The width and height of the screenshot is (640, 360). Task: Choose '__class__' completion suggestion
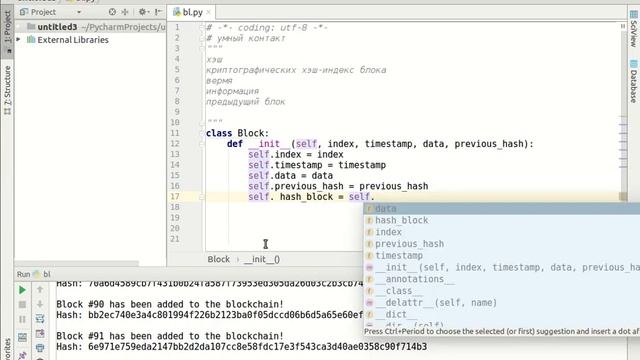click(502, 291)
